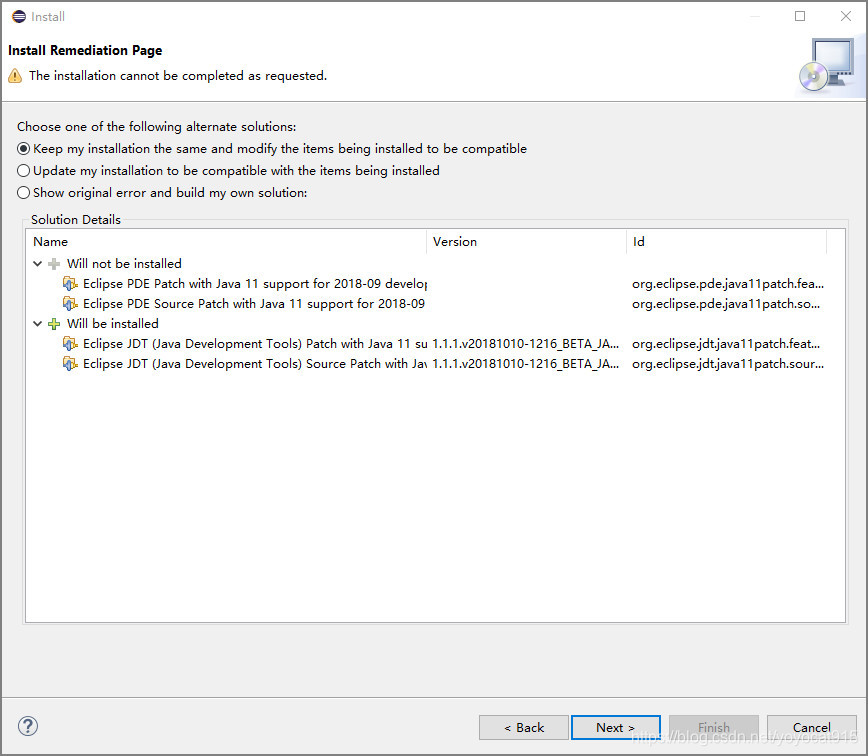Viewport: 868px width, 756px height.
Task: Click the org.eclipse.jdt.java11patch.sour... id cell
Action: pyautogui.click(x=728, y=364)
